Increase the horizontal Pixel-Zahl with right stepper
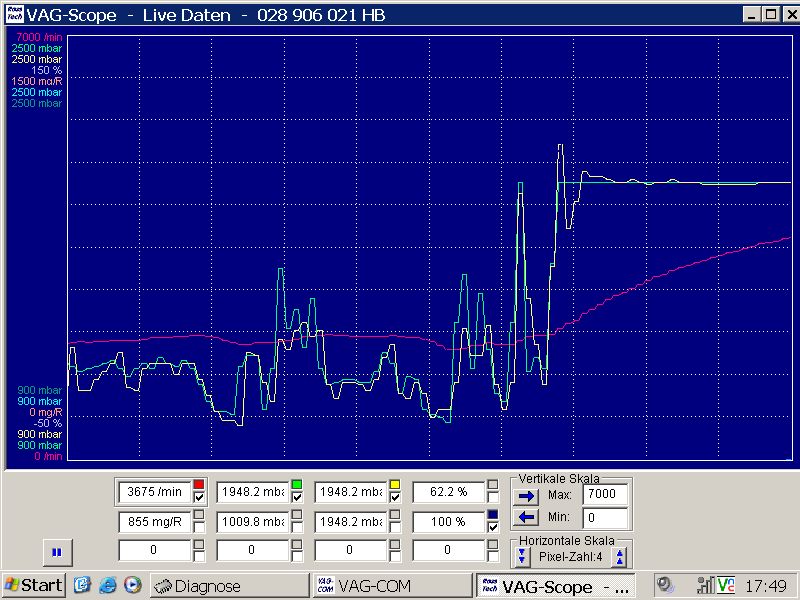Viewport: 800px width, 600px height. click(620, 557)
